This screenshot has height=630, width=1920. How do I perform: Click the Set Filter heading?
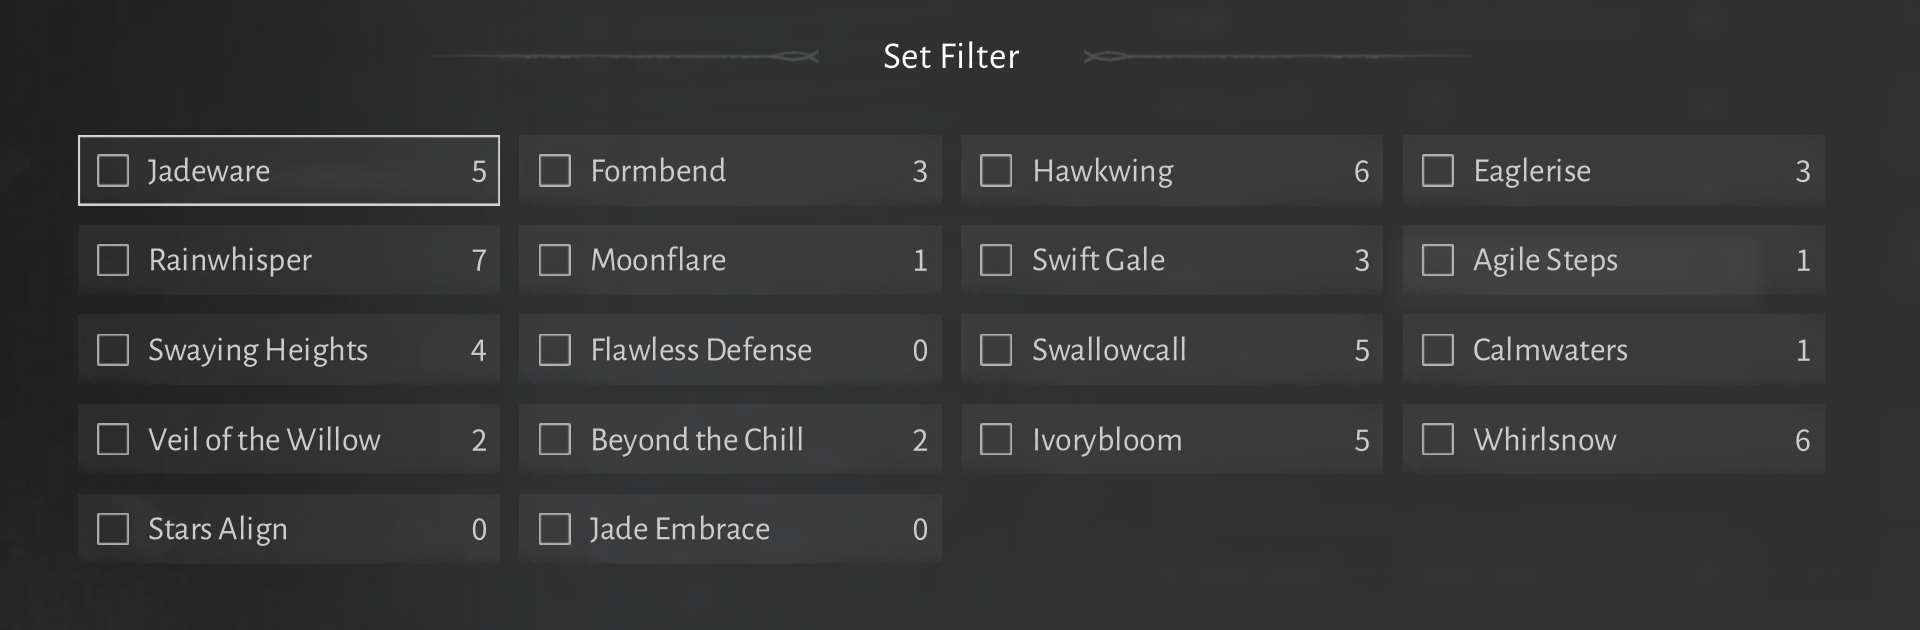[951, 56]
